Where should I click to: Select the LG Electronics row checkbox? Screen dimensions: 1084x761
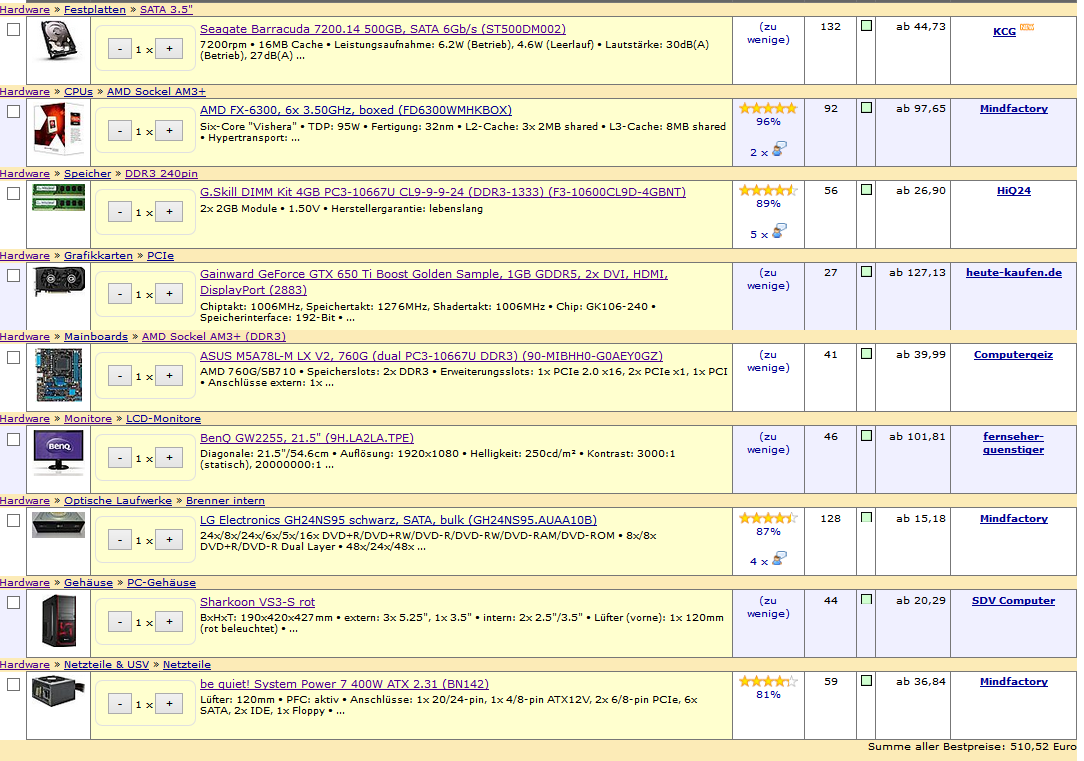click(13, 521)
